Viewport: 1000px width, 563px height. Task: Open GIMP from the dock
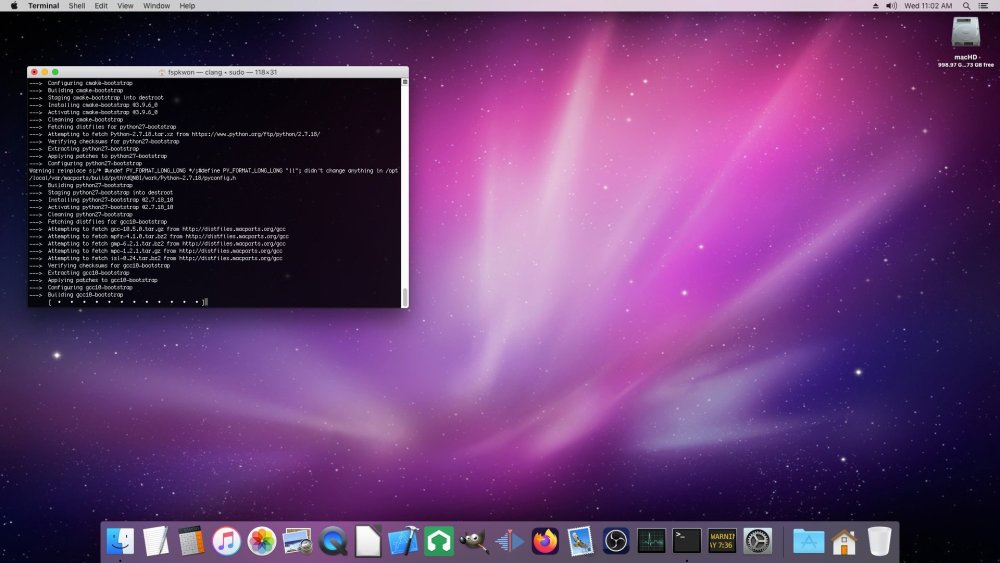474,541
